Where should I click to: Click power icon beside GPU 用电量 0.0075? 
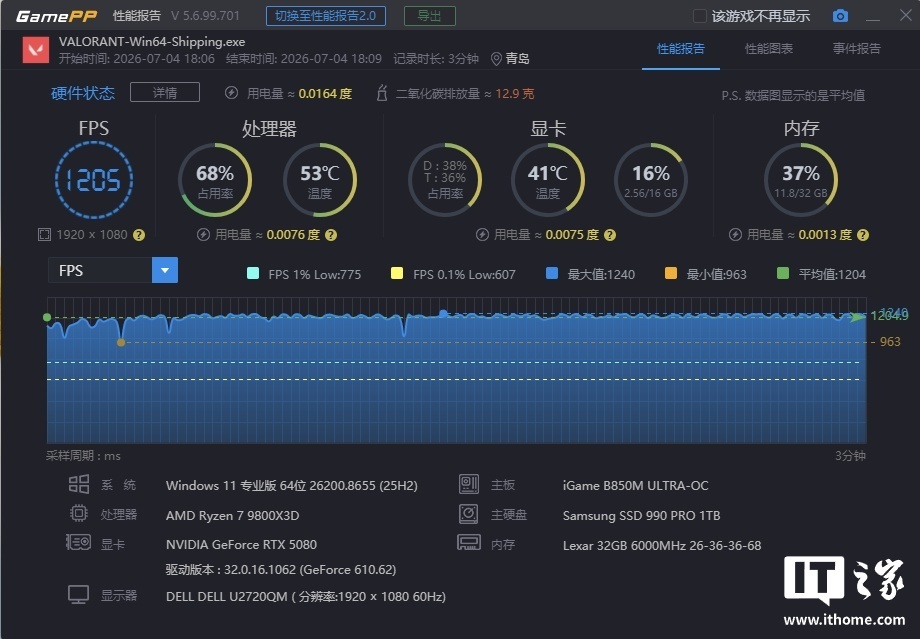pos(482,235)
